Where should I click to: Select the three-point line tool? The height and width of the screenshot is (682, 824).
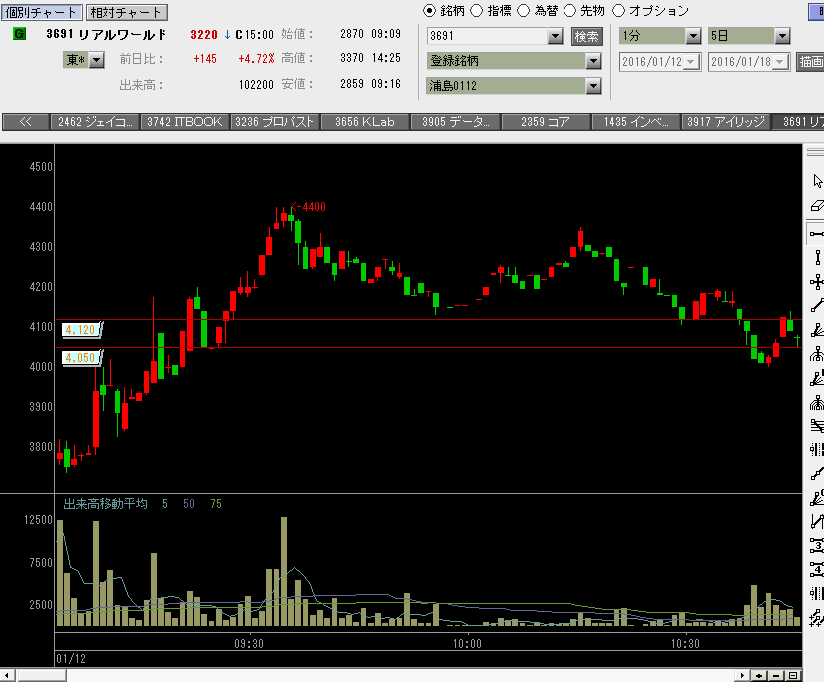817,546
